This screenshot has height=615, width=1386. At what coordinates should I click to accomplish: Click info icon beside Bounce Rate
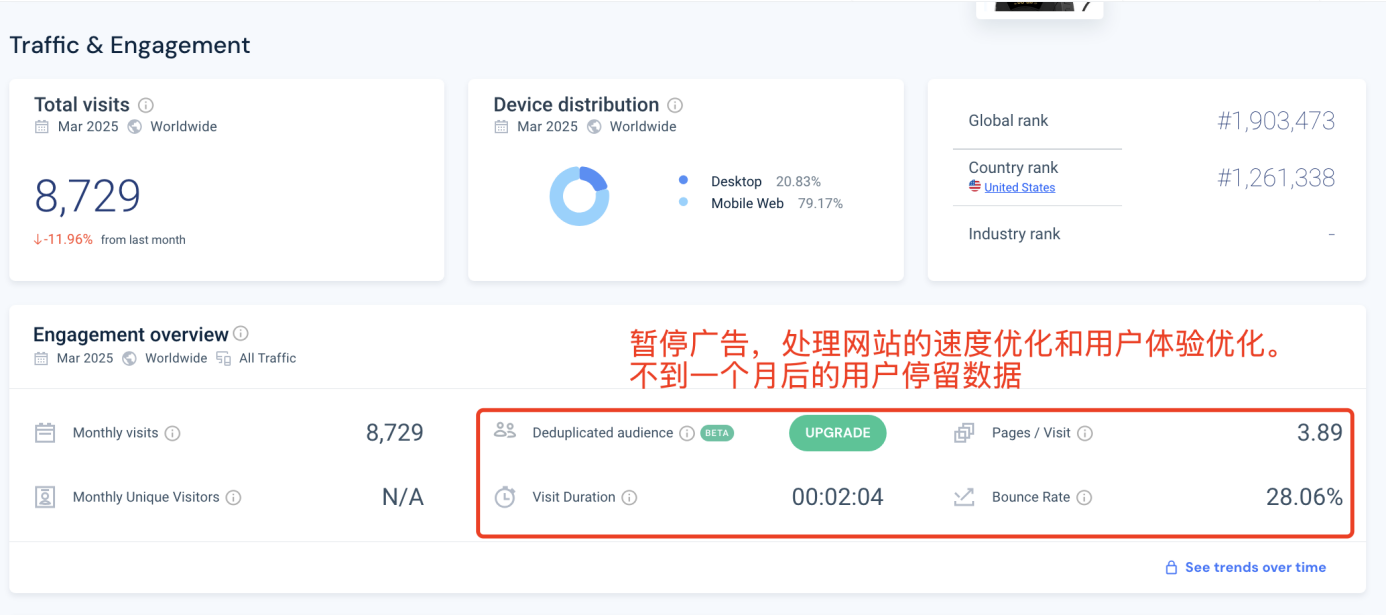(1084, 497)
